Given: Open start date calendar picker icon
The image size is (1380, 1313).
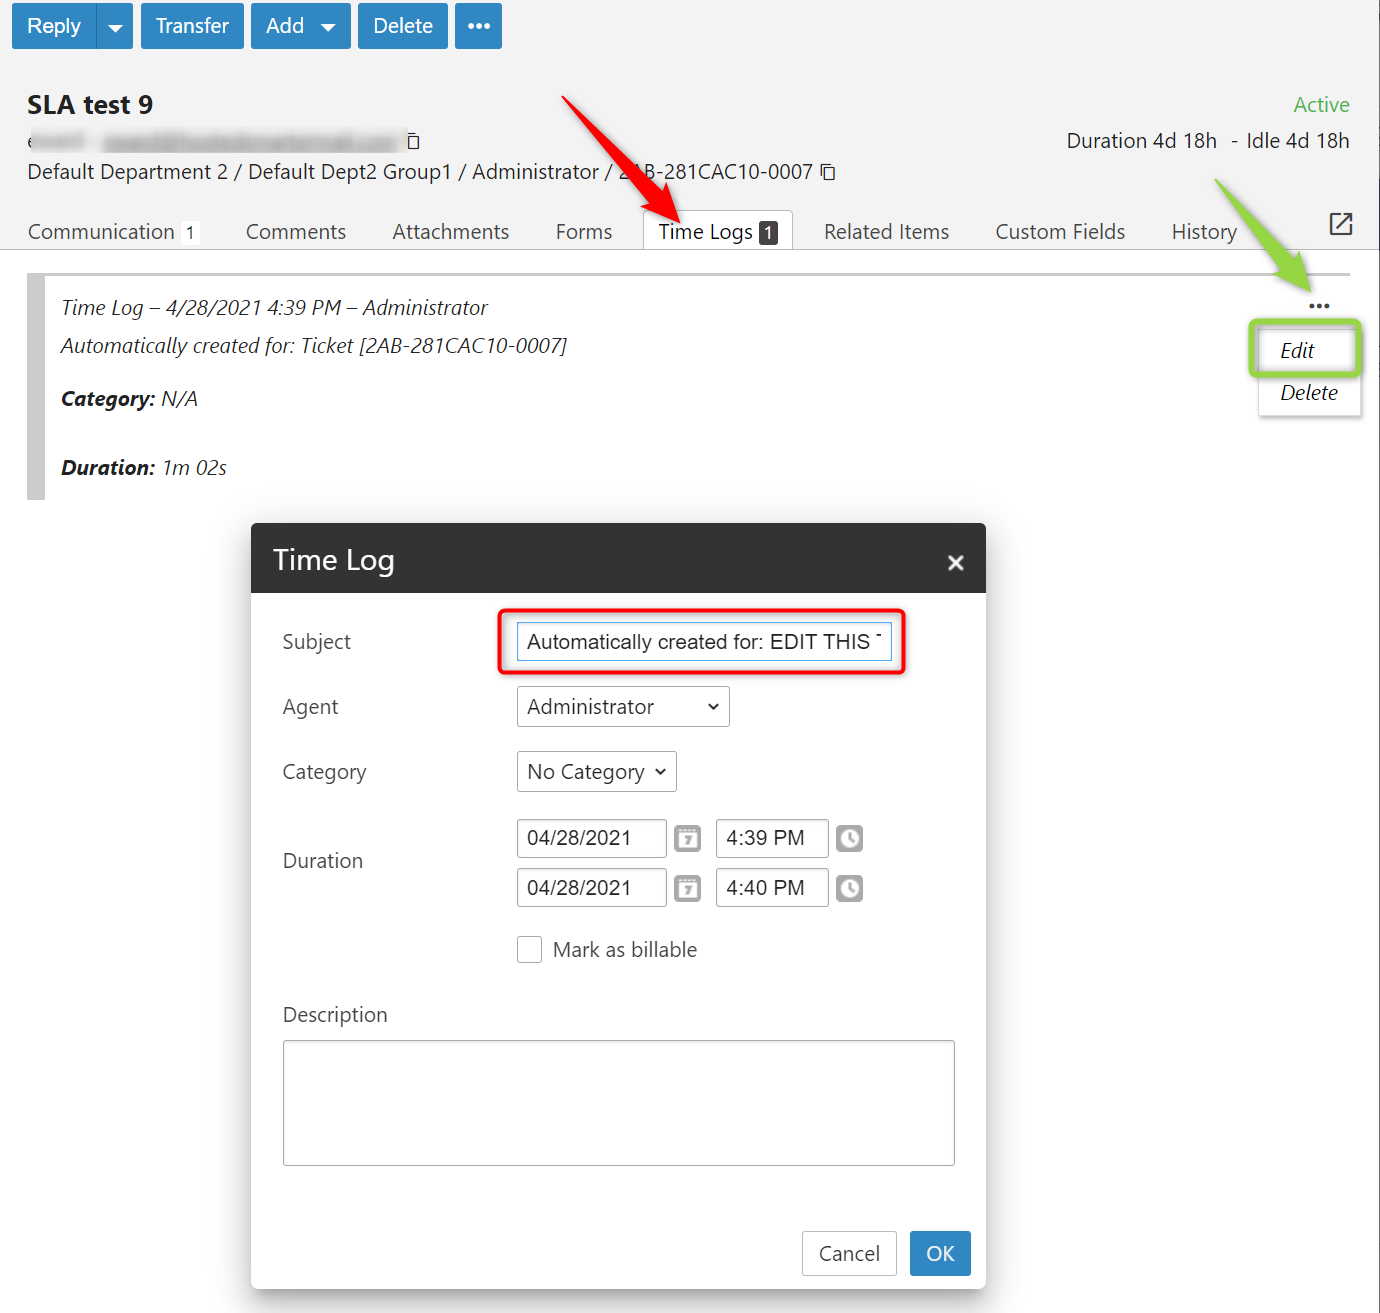Looking at the screenshot, I should click(687, 838).
